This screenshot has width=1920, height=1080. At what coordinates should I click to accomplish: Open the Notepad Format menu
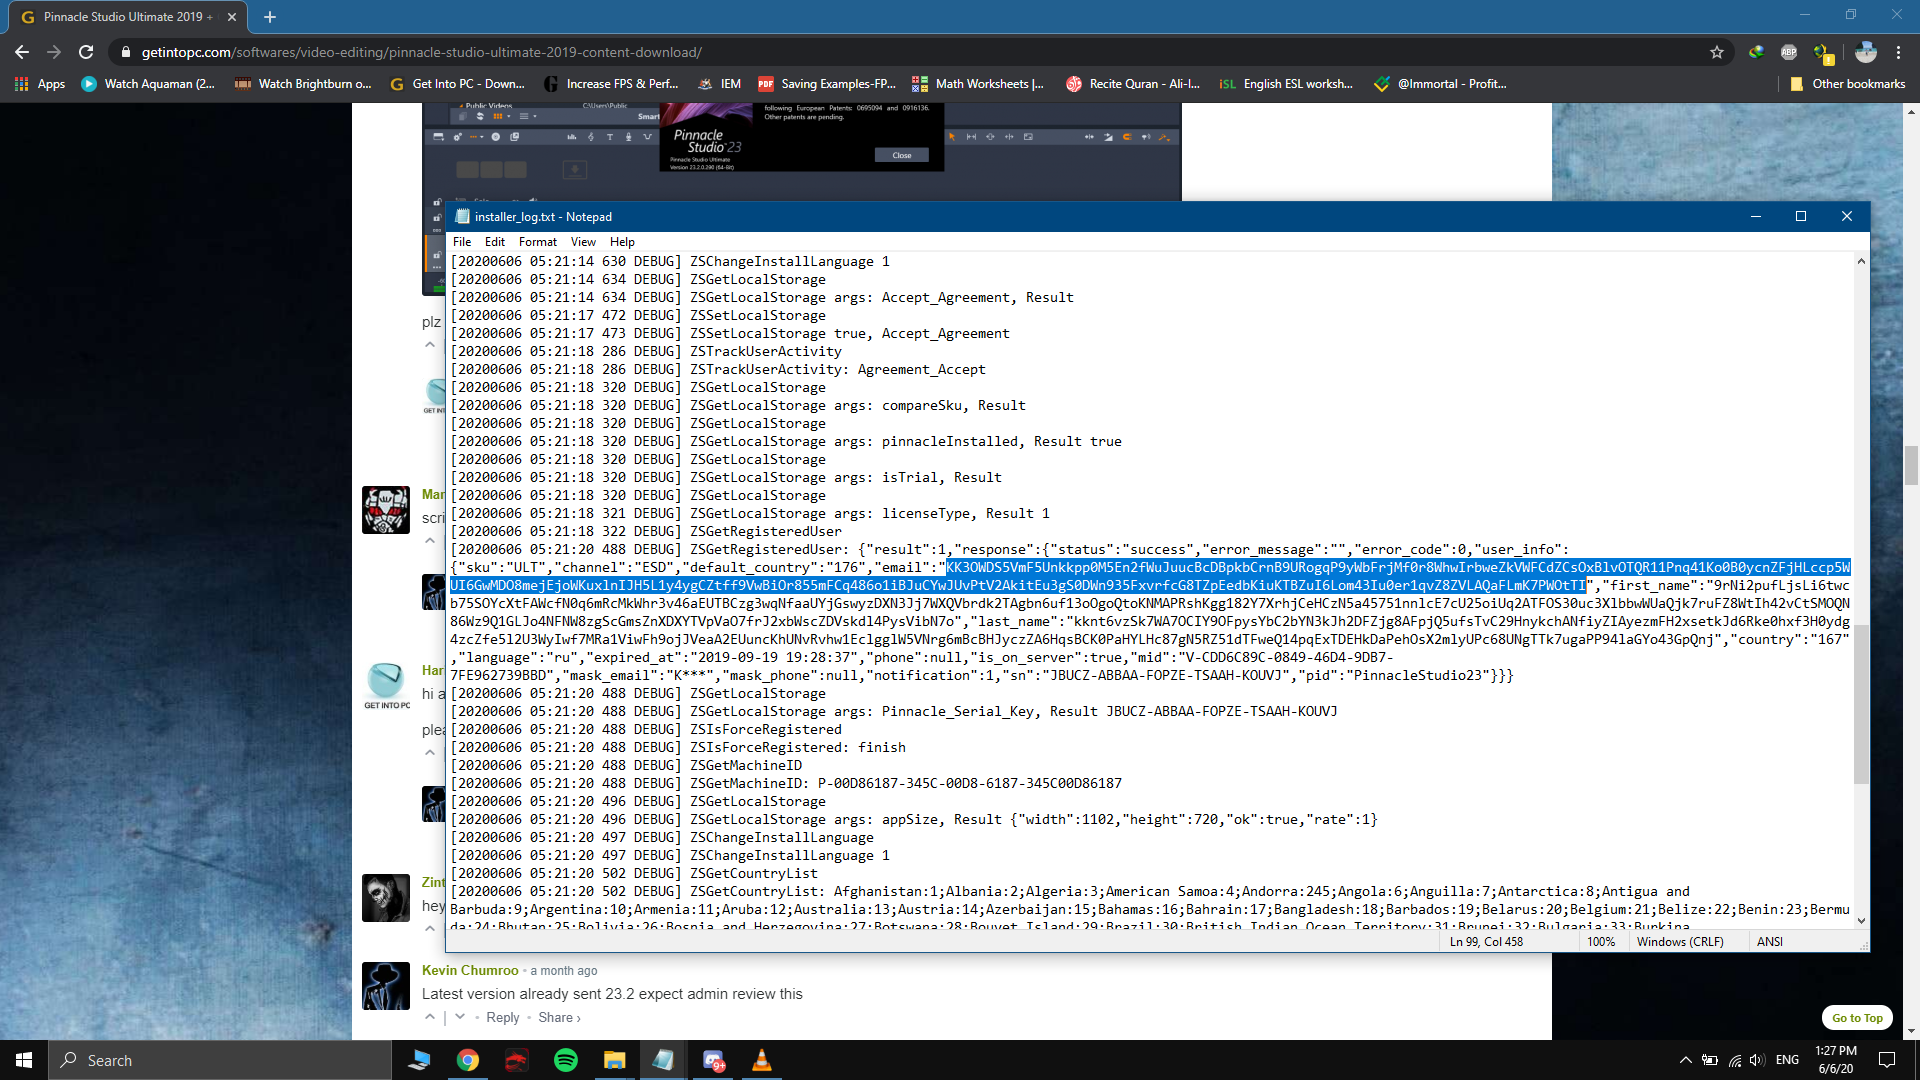(538, 242)
